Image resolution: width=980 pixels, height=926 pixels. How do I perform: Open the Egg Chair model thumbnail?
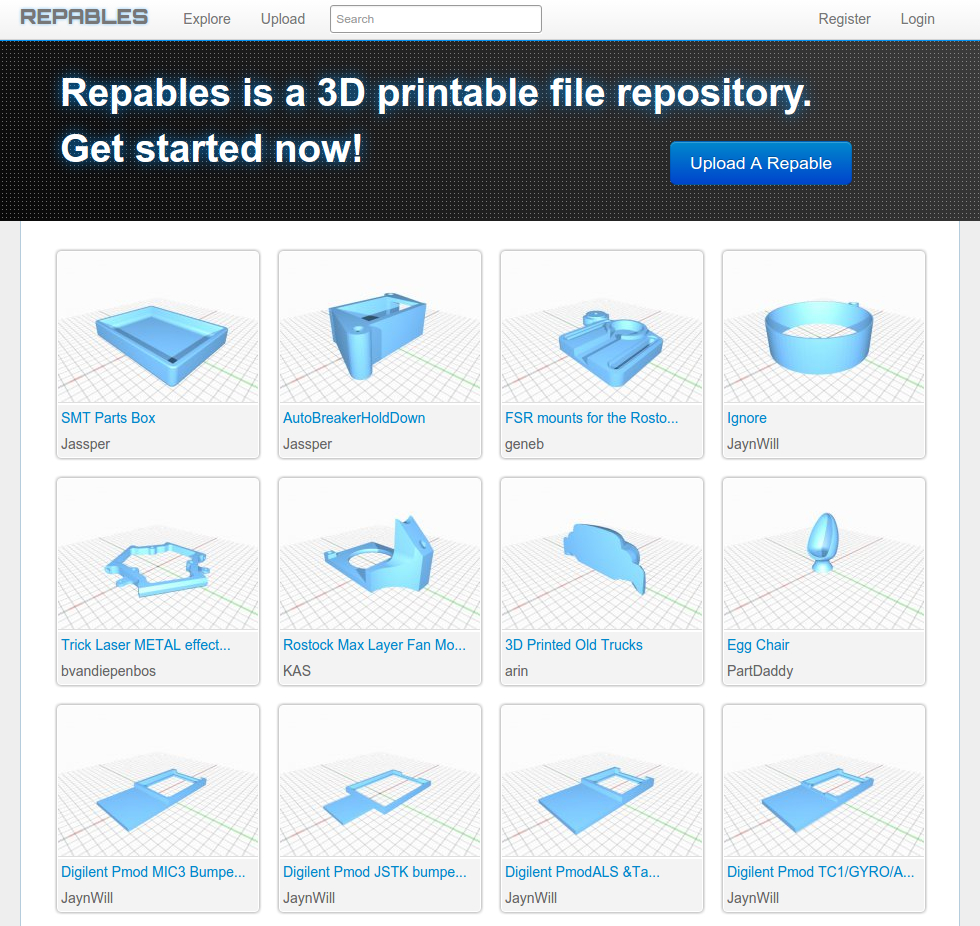tap(824, 554)
